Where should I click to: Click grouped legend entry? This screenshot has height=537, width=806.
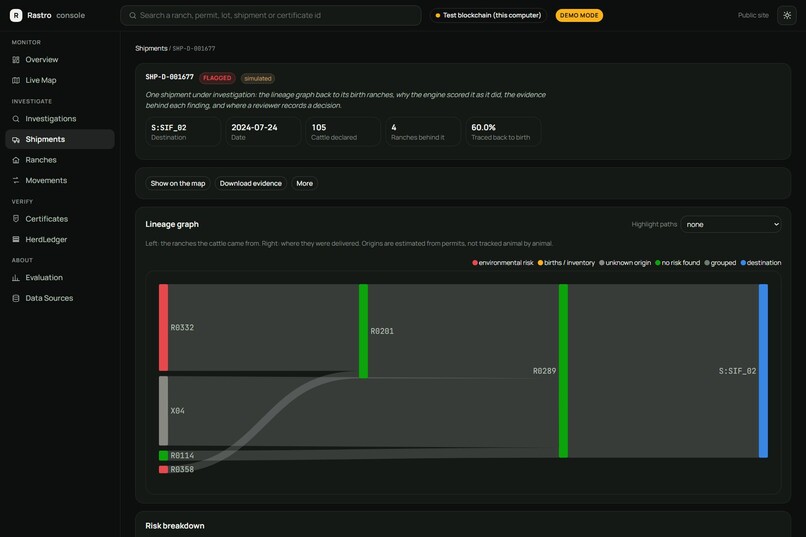tap(720, 263)
